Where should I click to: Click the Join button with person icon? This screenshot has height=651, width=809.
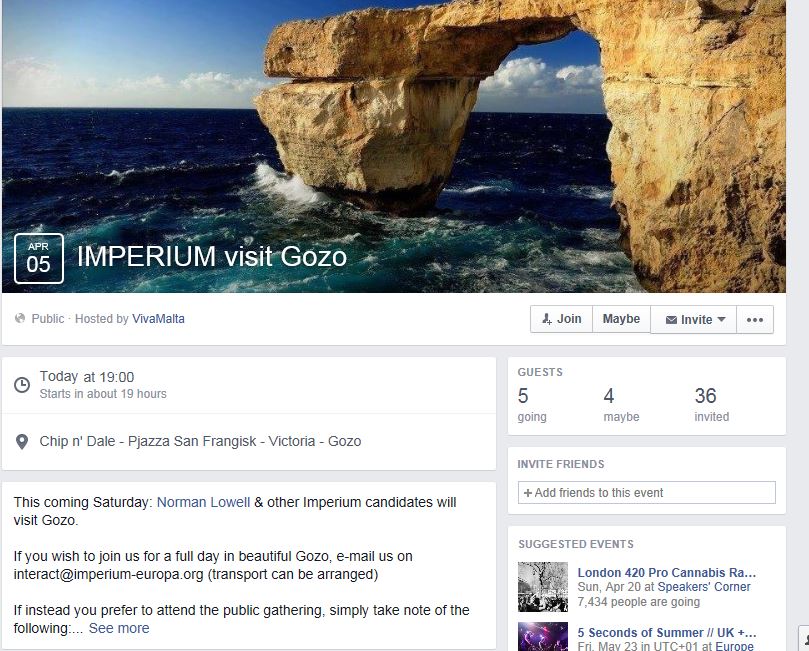point(561,319)
